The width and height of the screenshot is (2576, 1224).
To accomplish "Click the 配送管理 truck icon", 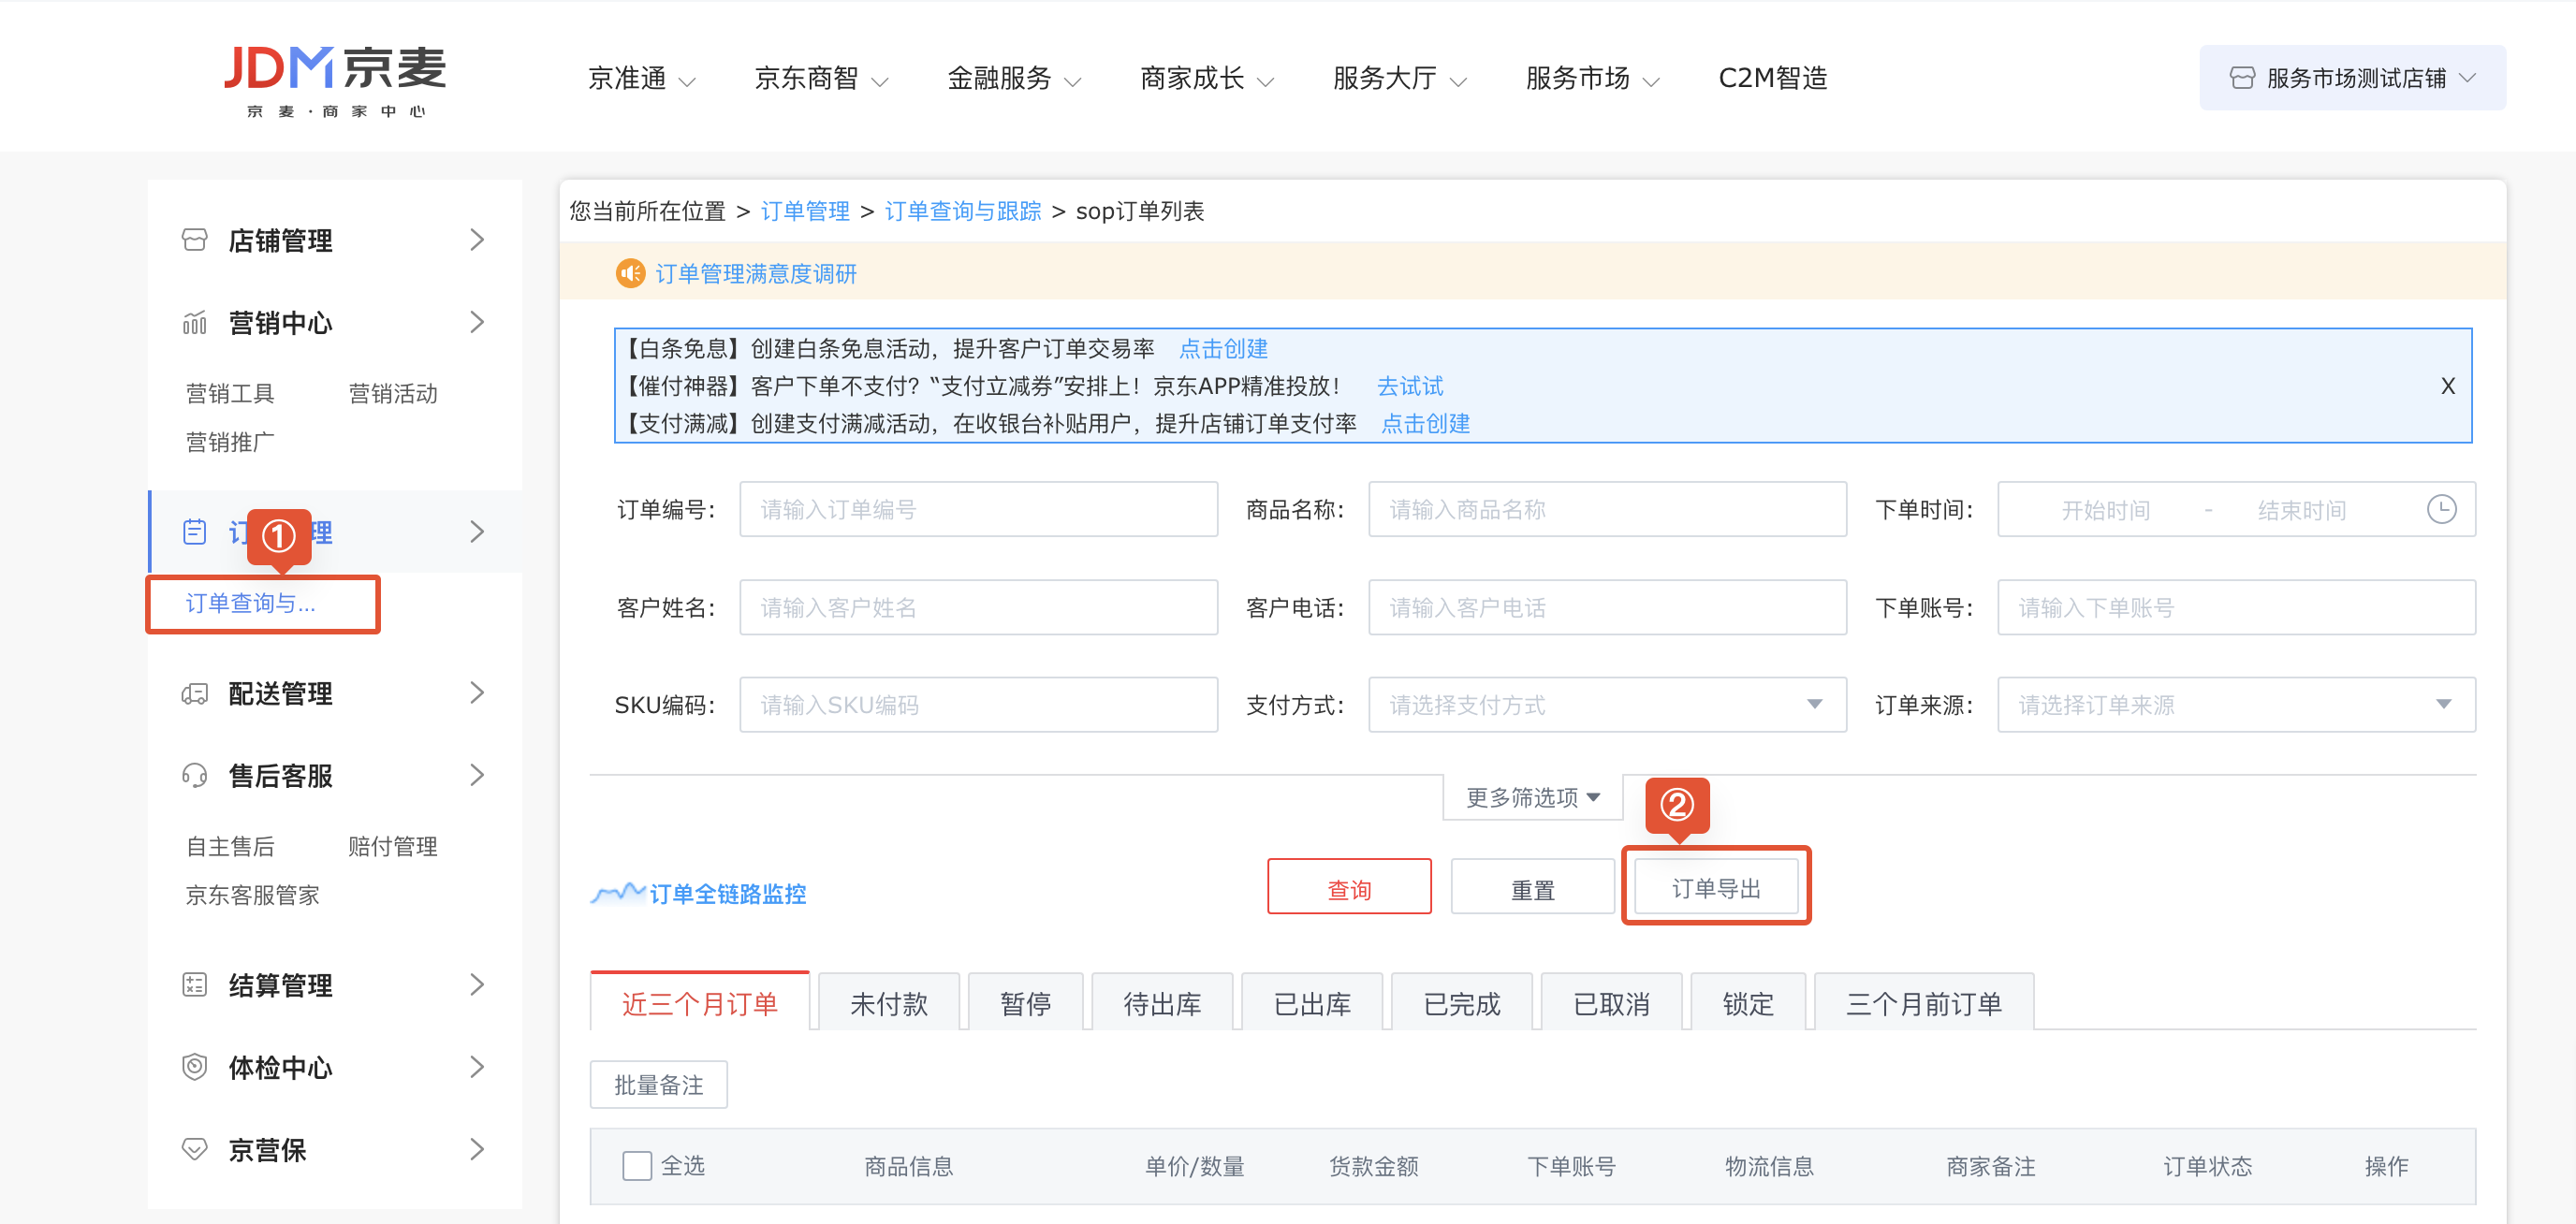I will click(195, 693).
